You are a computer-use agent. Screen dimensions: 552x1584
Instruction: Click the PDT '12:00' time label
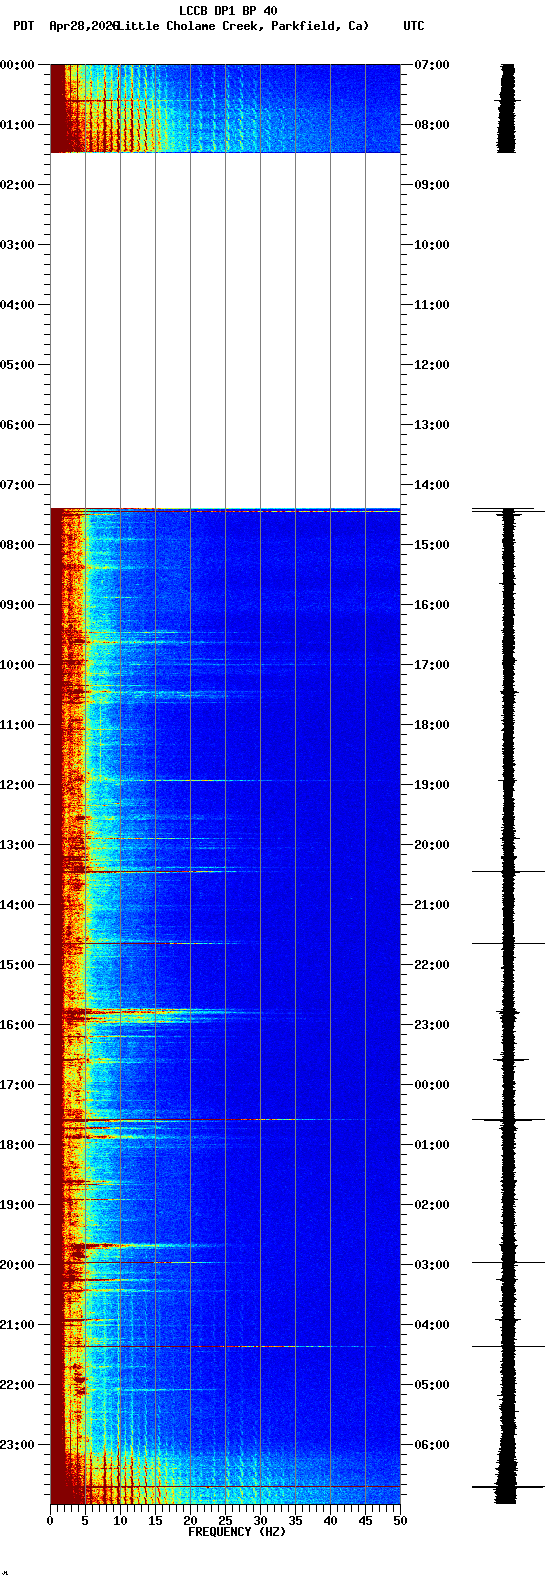point(17,785)
